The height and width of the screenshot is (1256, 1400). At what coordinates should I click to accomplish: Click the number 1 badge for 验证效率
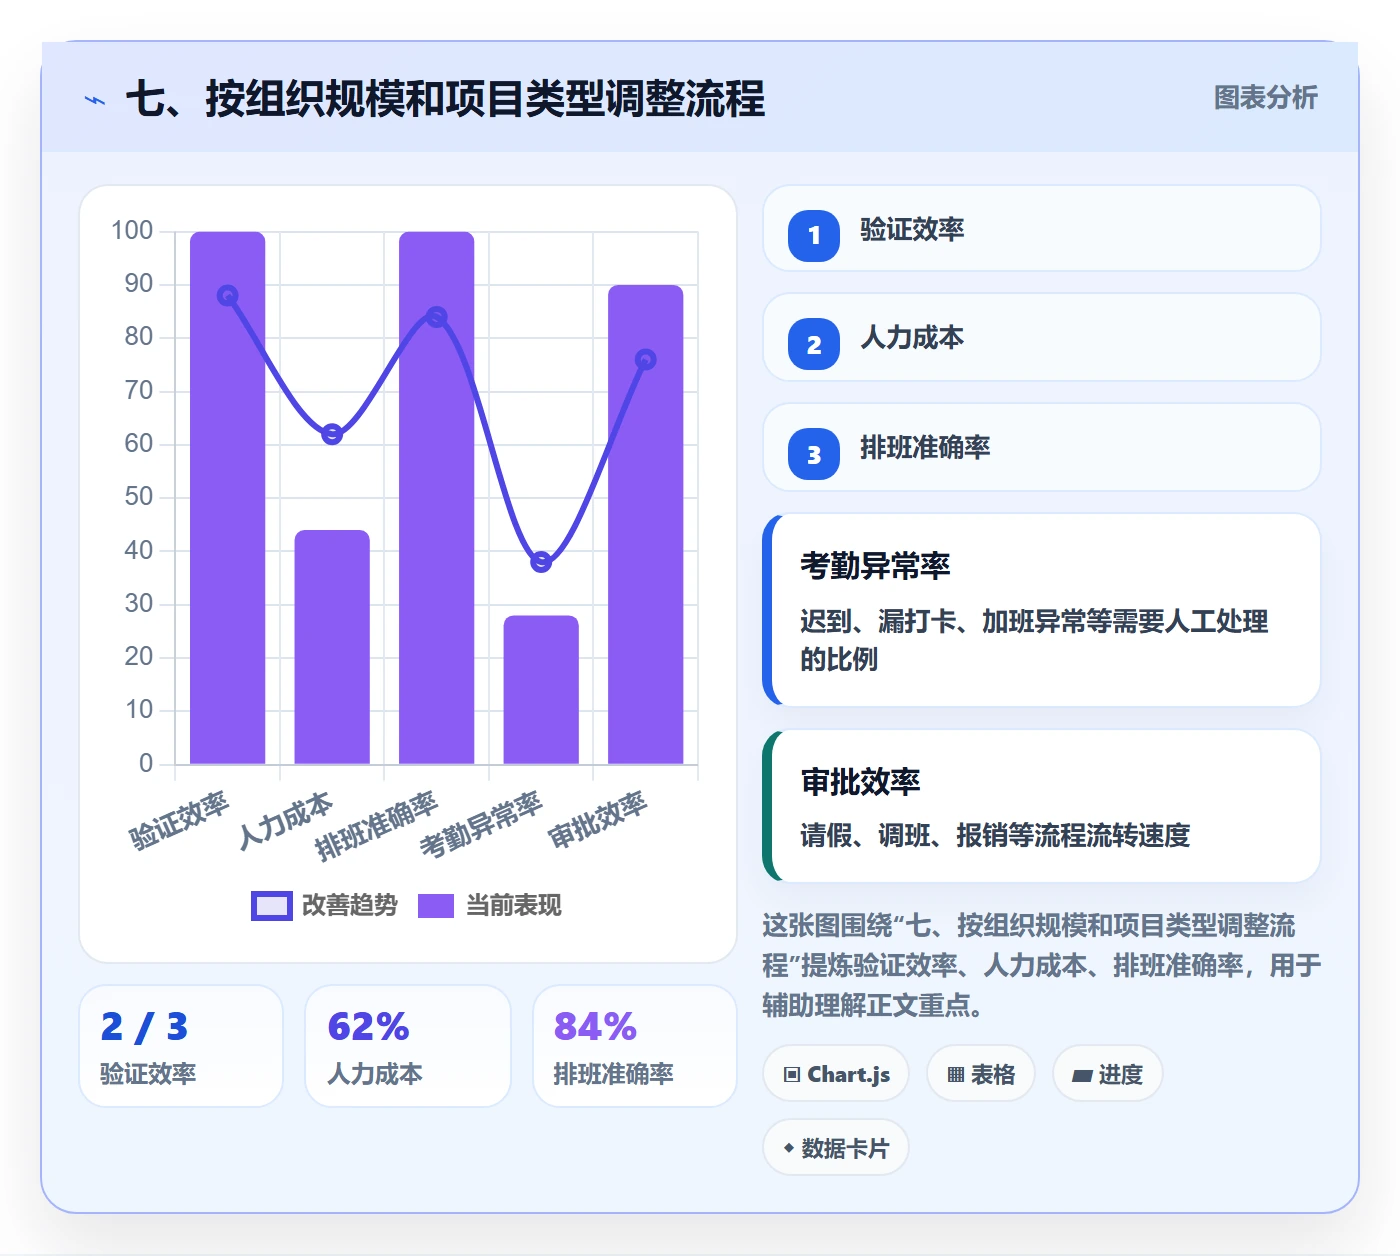coord(814,236)
